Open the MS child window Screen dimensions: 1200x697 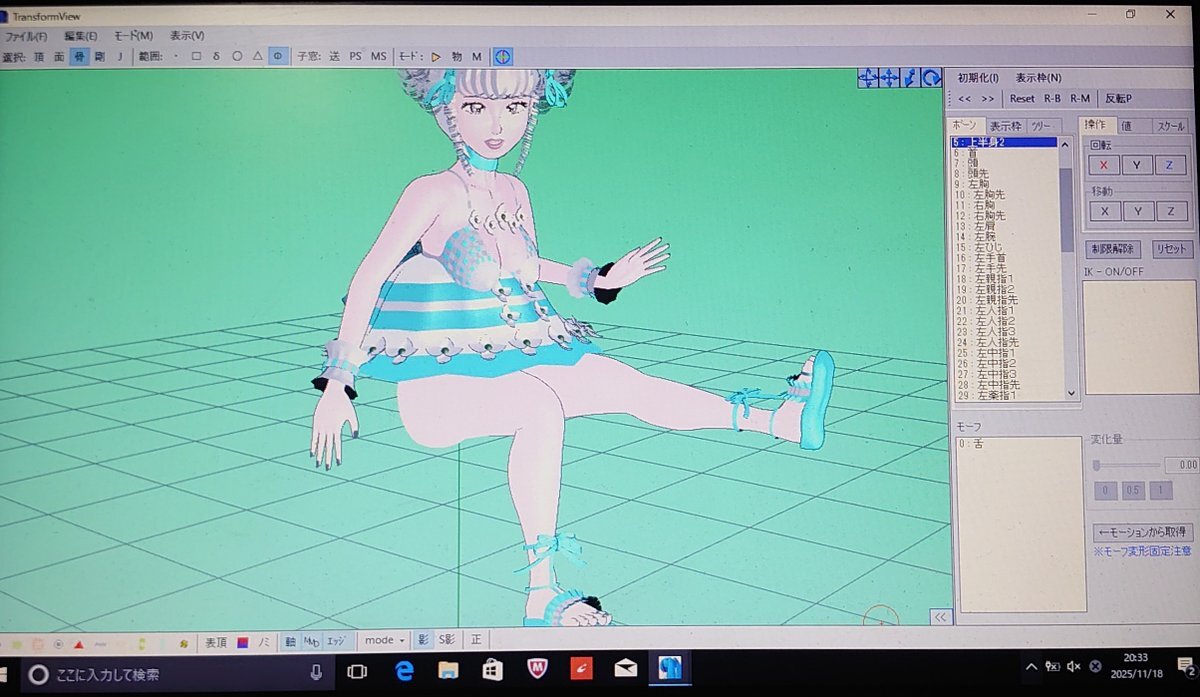click(378, 56)
